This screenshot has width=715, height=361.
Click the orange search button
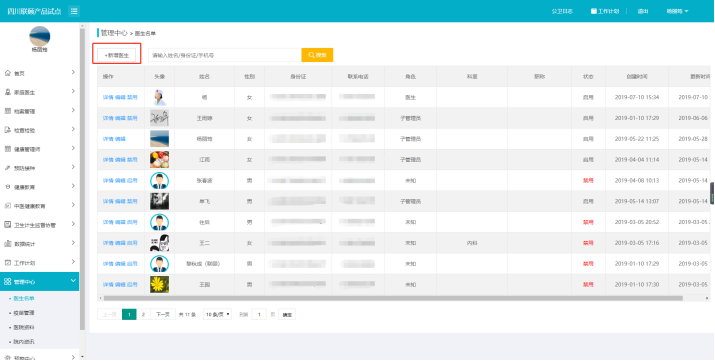(317, 55)
